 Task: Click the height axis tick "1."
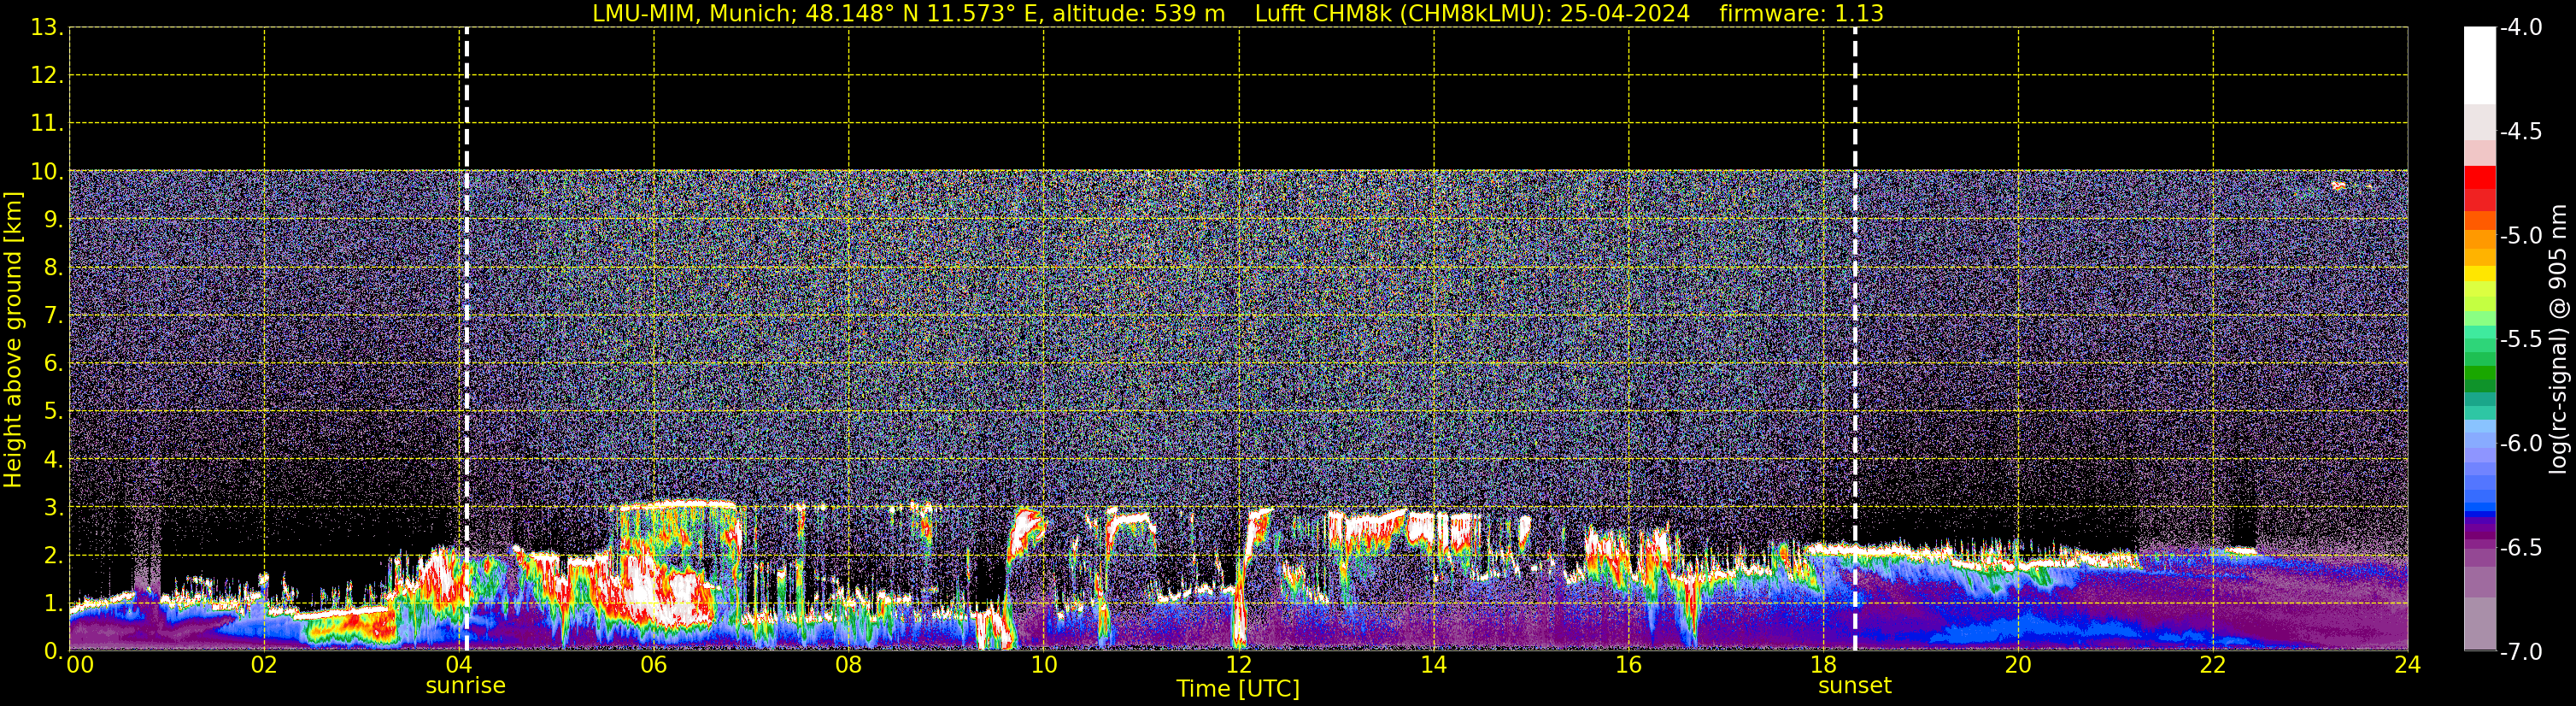53,603
